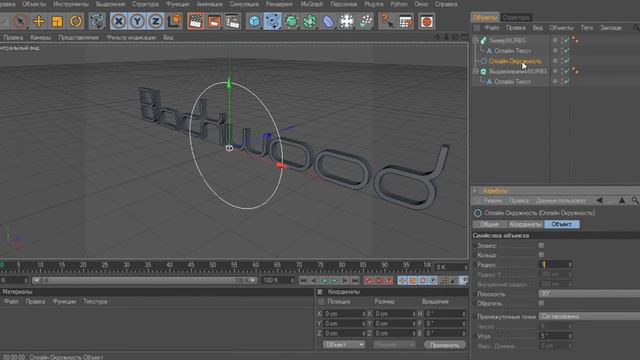Screen dimensions: 640x360
Task: Activate the Scale tool in toolbar
Action: [x=57, y=21]
